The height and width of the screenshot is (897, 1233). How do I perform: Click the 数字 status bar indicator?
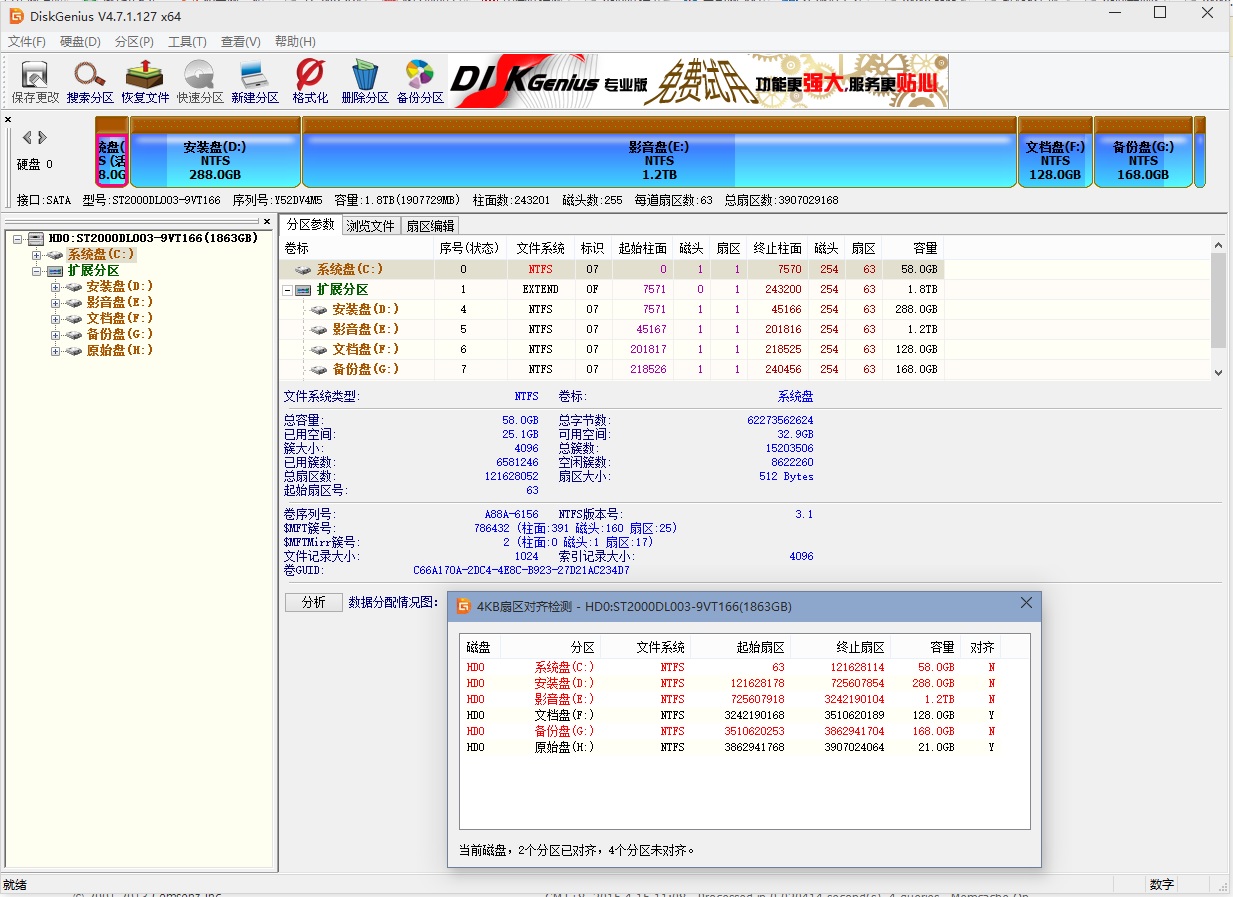1161,885
